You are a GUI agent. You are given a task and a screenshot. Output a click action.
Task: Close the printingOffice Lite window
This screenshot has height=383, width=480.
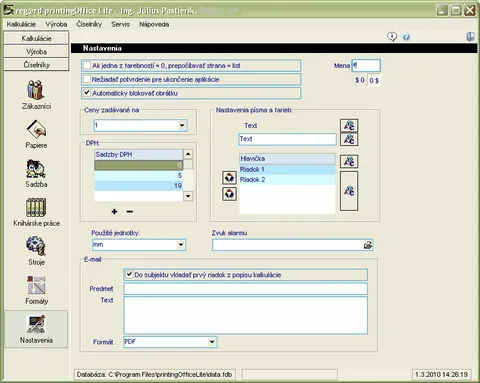tap(470, 10)
